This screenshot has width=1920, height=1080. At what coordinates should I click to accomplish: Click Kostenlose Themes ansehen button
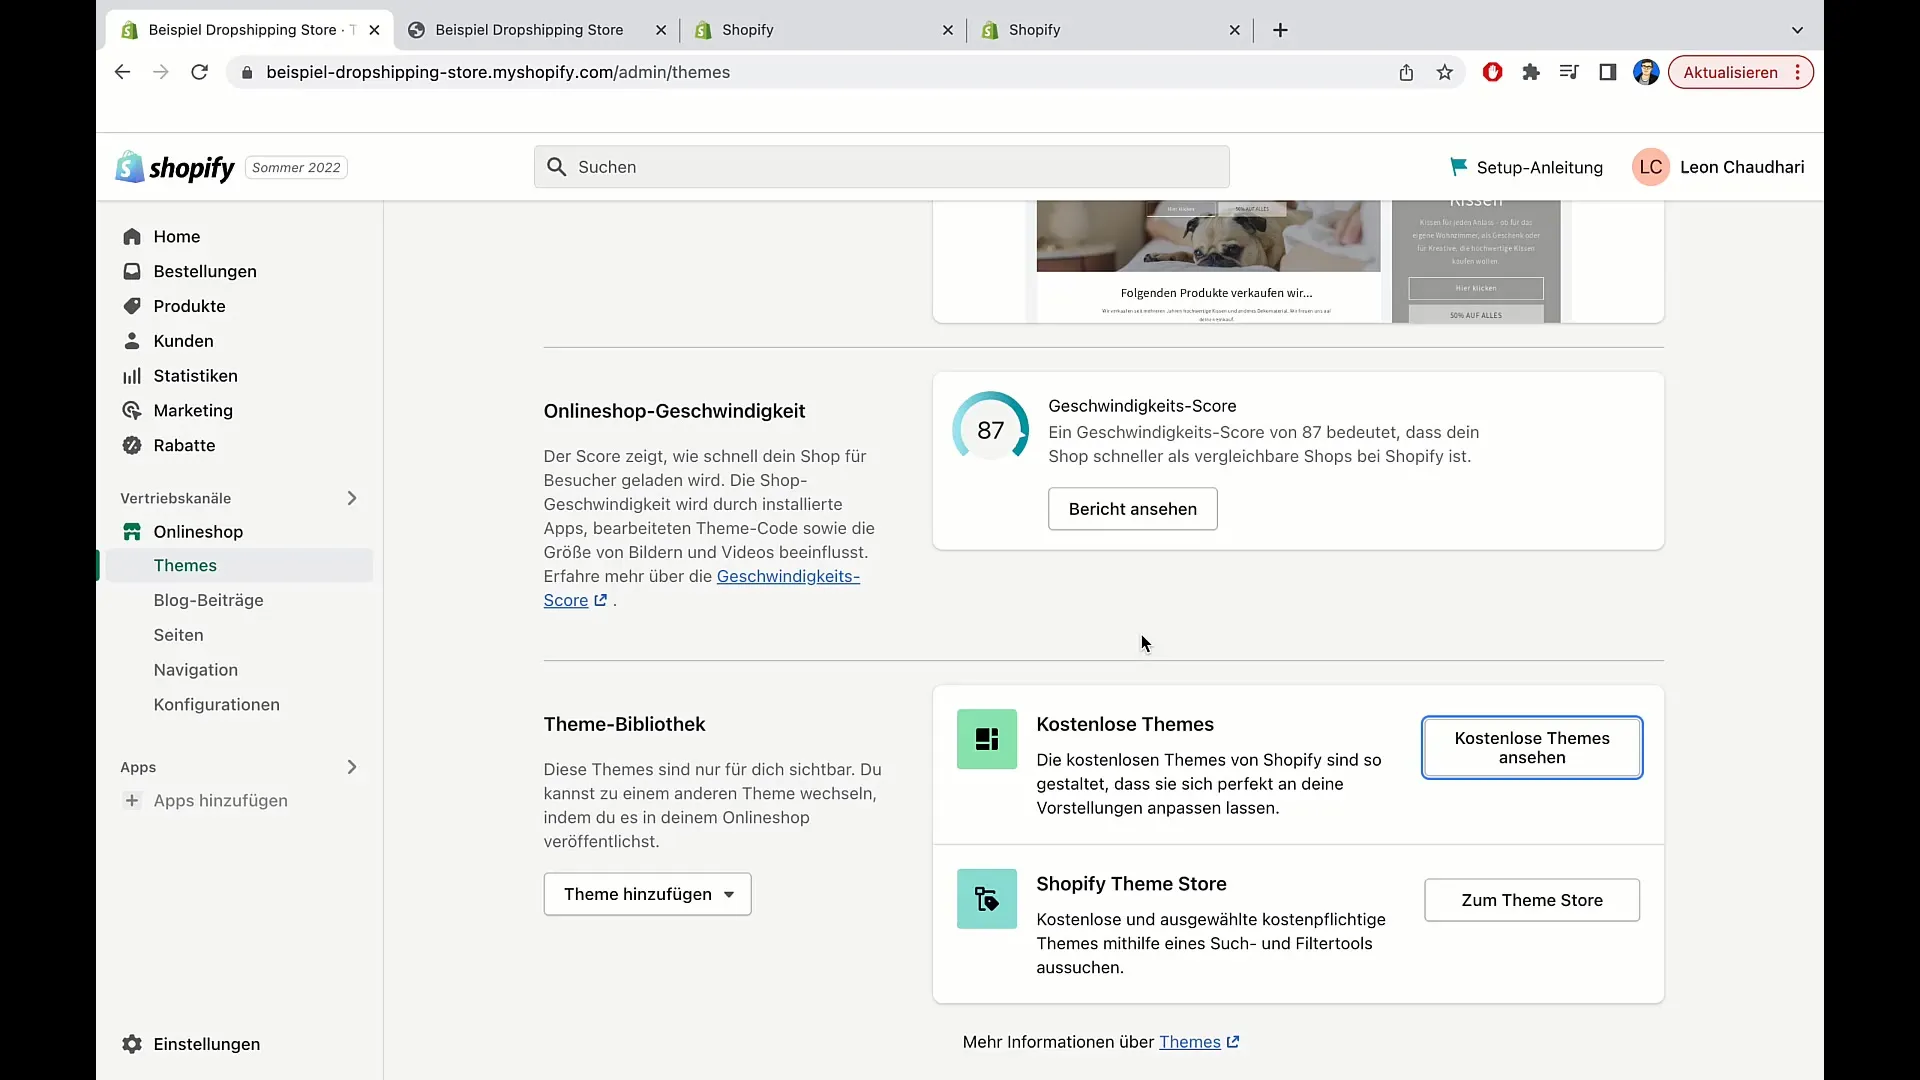tap(1532, 748)
